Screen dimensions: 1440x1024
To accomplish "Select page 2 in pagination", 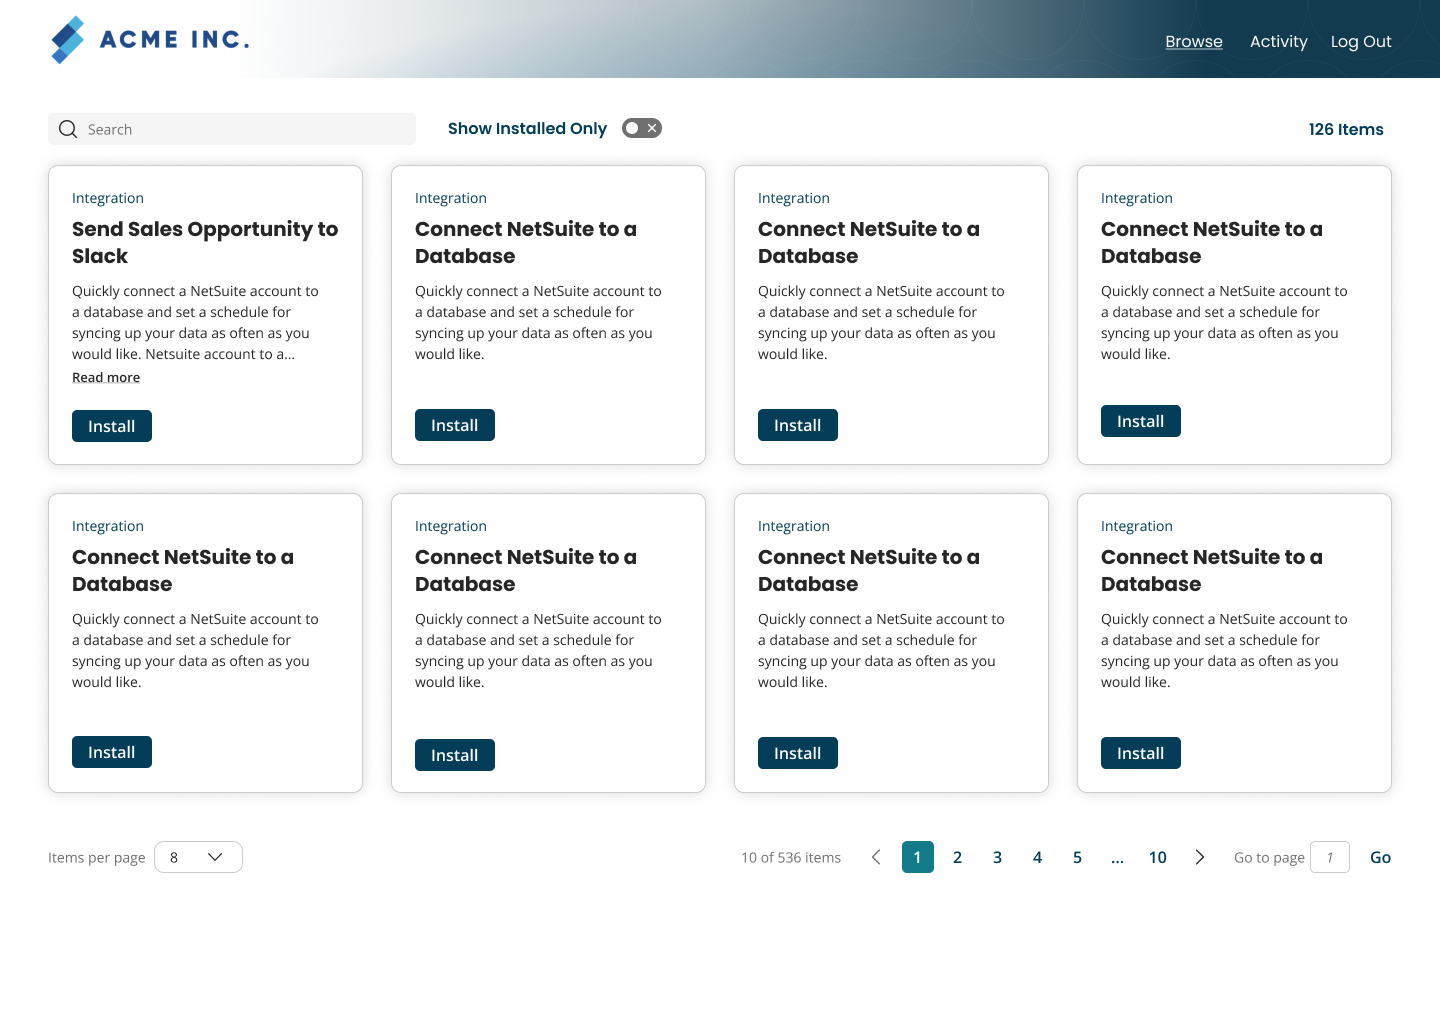I will [958, 857].
